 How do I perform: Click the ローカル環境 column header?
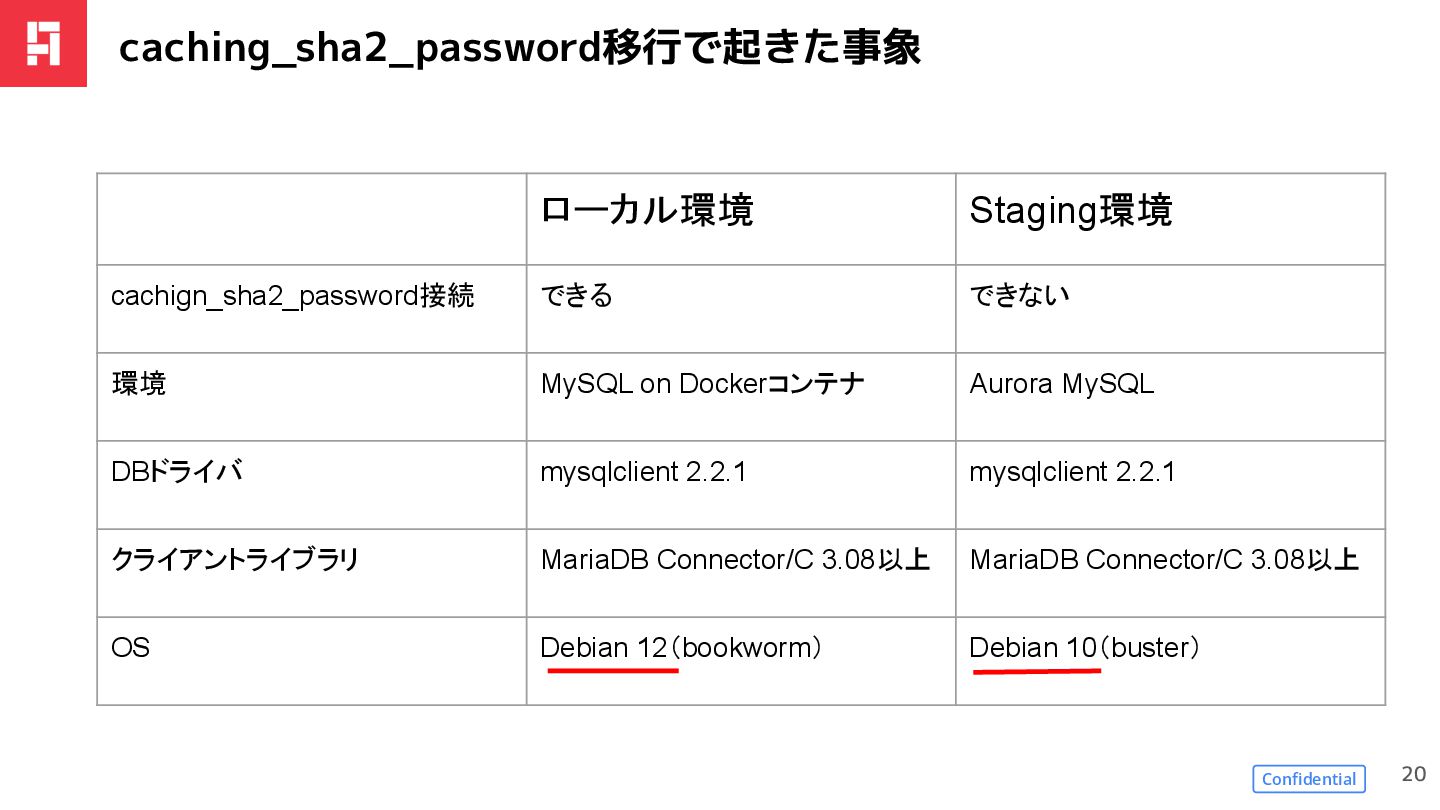point(646,211)
